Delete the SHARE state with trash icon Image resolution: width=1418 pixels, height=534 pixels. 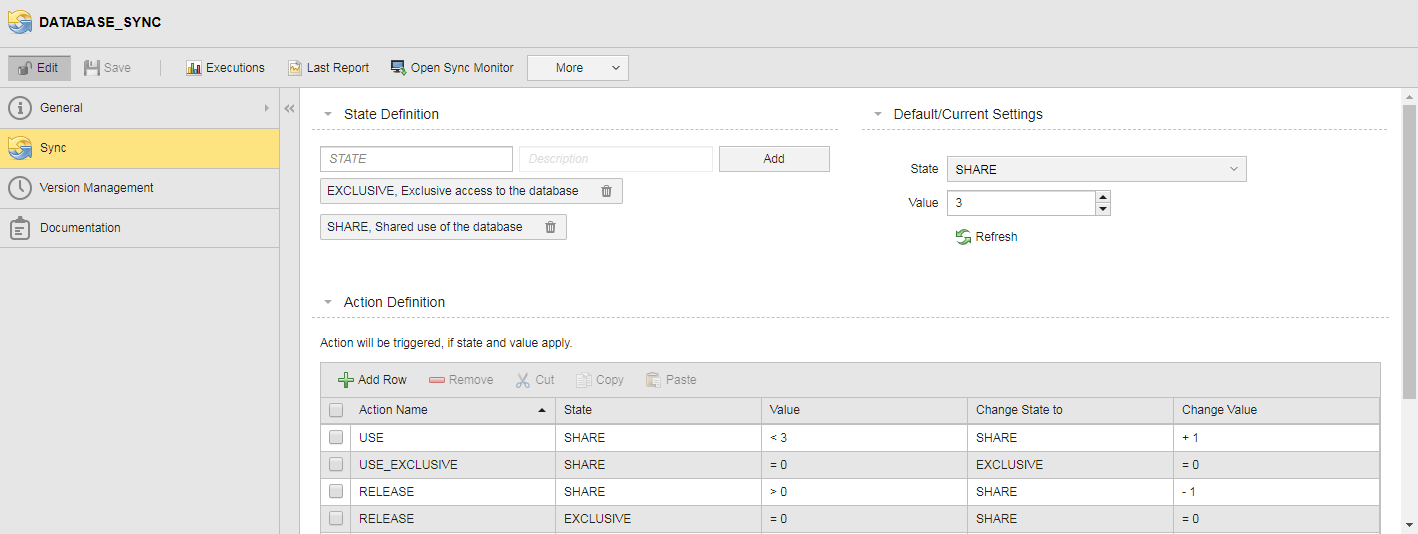550,227
